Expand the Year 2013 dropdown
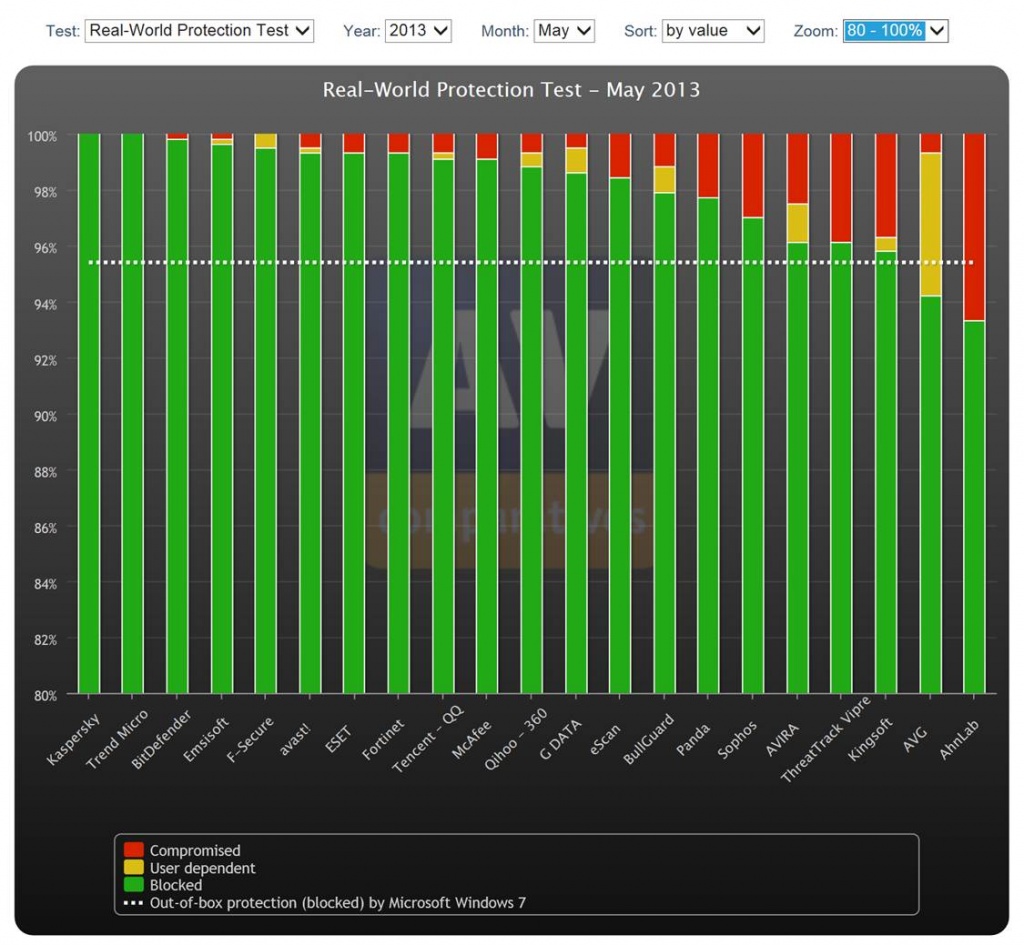This screenshot has width=1024, height=945. coord(418,31)
